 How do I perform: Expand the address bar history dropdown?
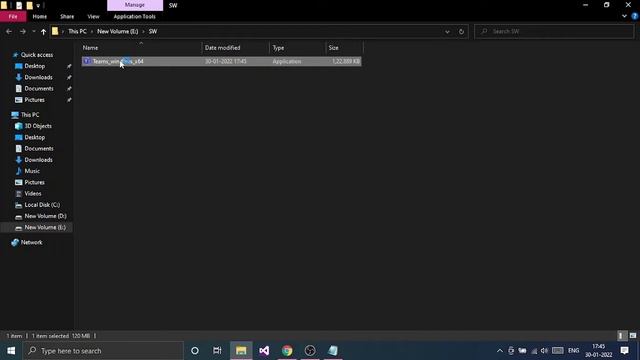click(x=447, y=31)
